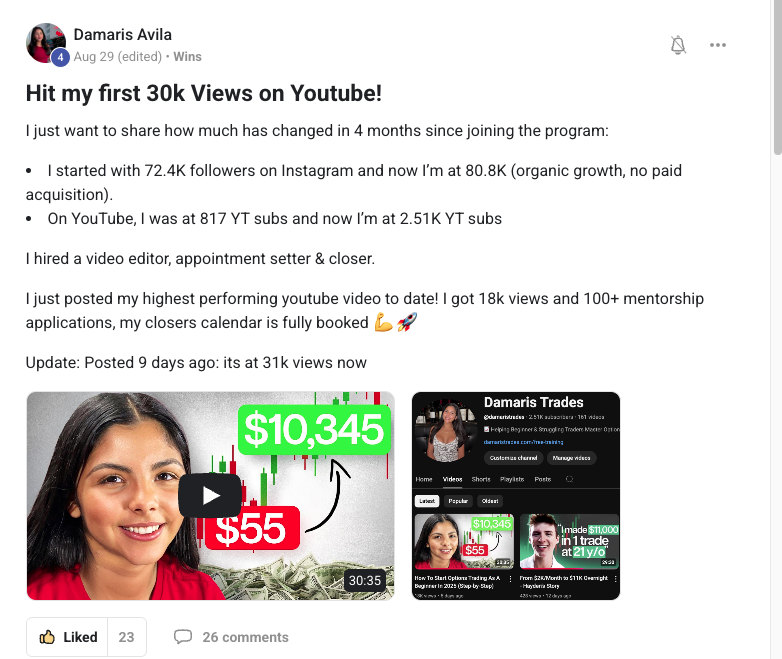This screenshot has height=659, width=782.
Task: Click the 30:35 duration badge on video
Action: pyautogui.click(x=365, y=581)
